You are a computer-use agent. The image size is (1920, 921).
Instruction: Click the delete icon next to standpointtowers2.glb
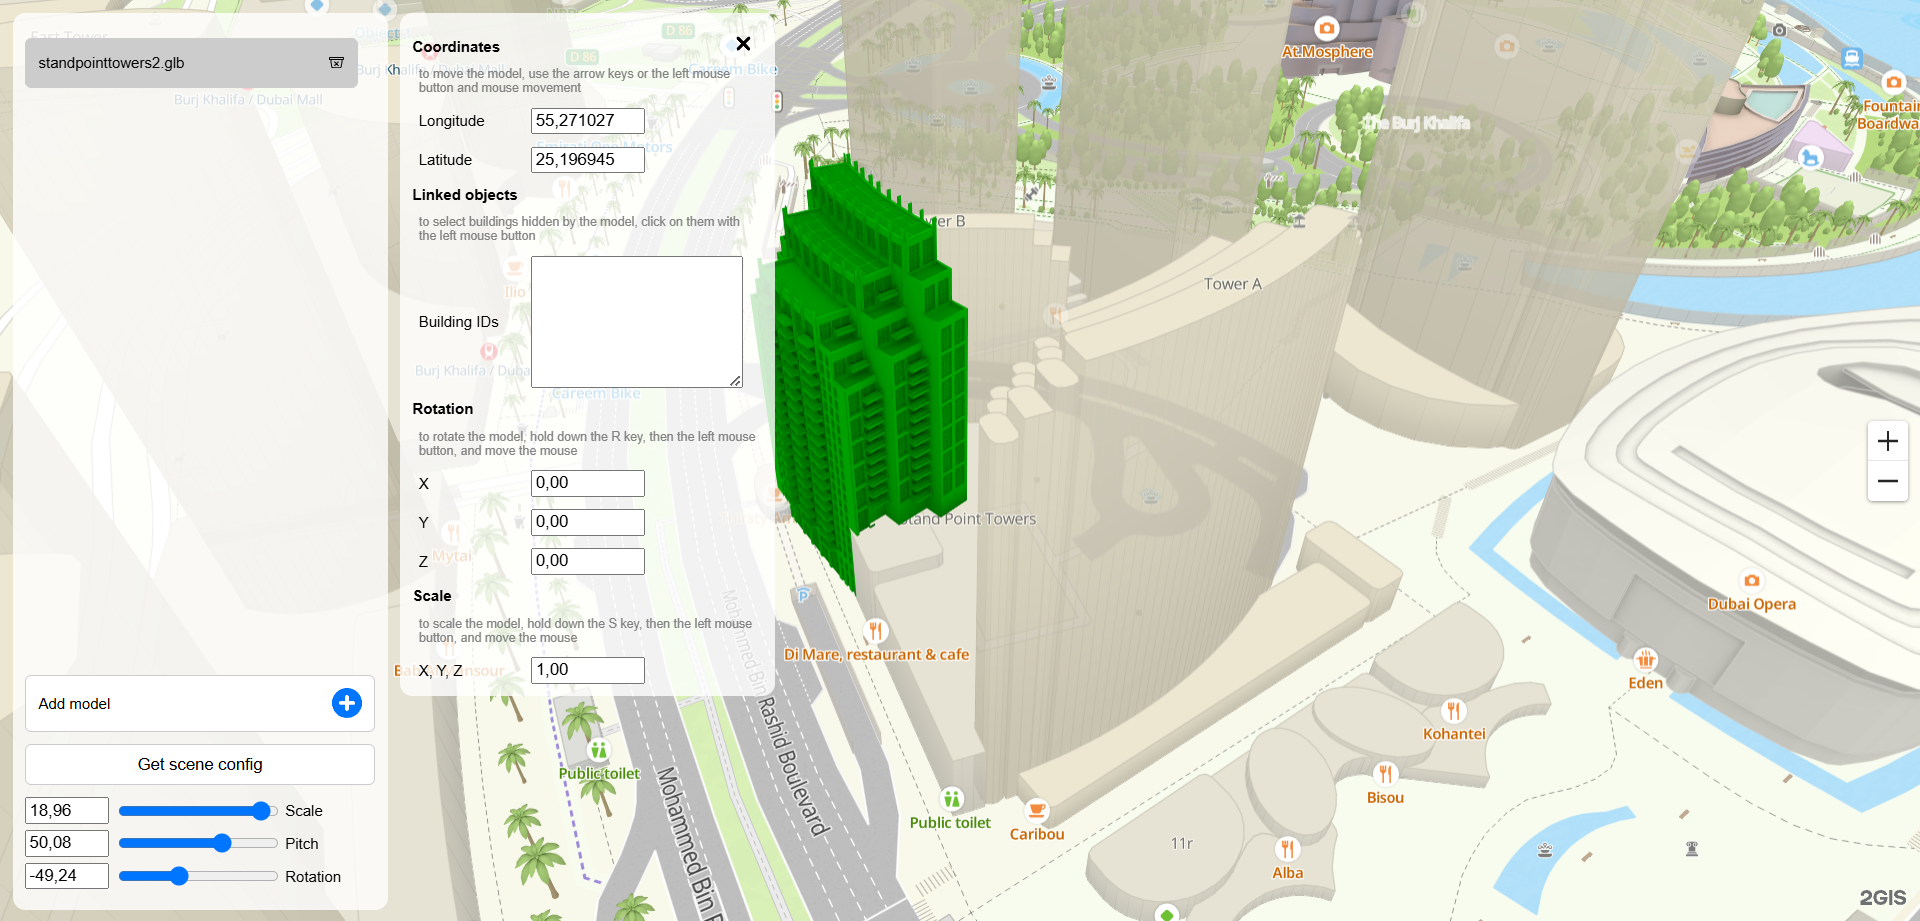(336, 63)
